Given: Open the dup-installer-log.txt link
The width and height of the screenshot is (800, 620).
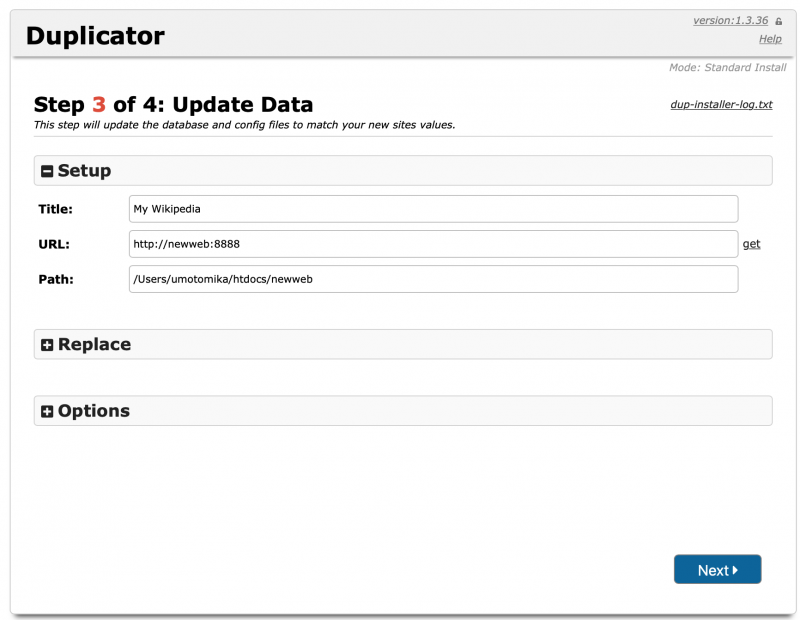Looking at the screenshot, I should coord(721,104).
